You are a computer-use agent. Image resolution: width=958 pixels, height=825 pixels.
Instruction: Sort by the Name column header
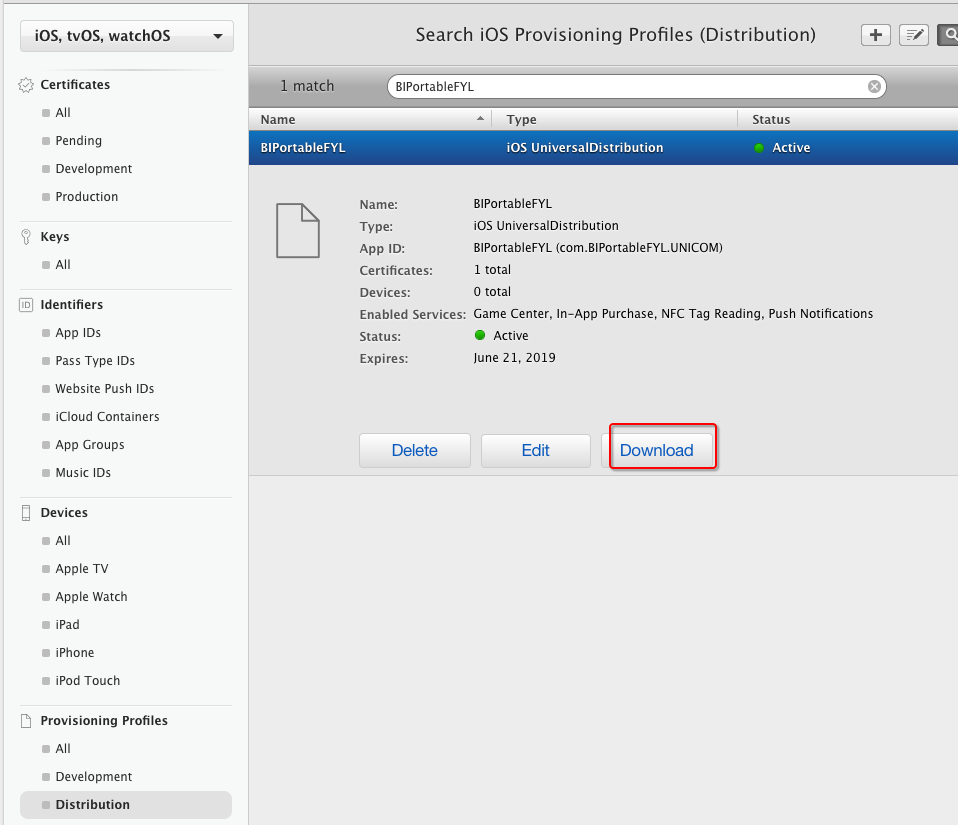[371, 119]
